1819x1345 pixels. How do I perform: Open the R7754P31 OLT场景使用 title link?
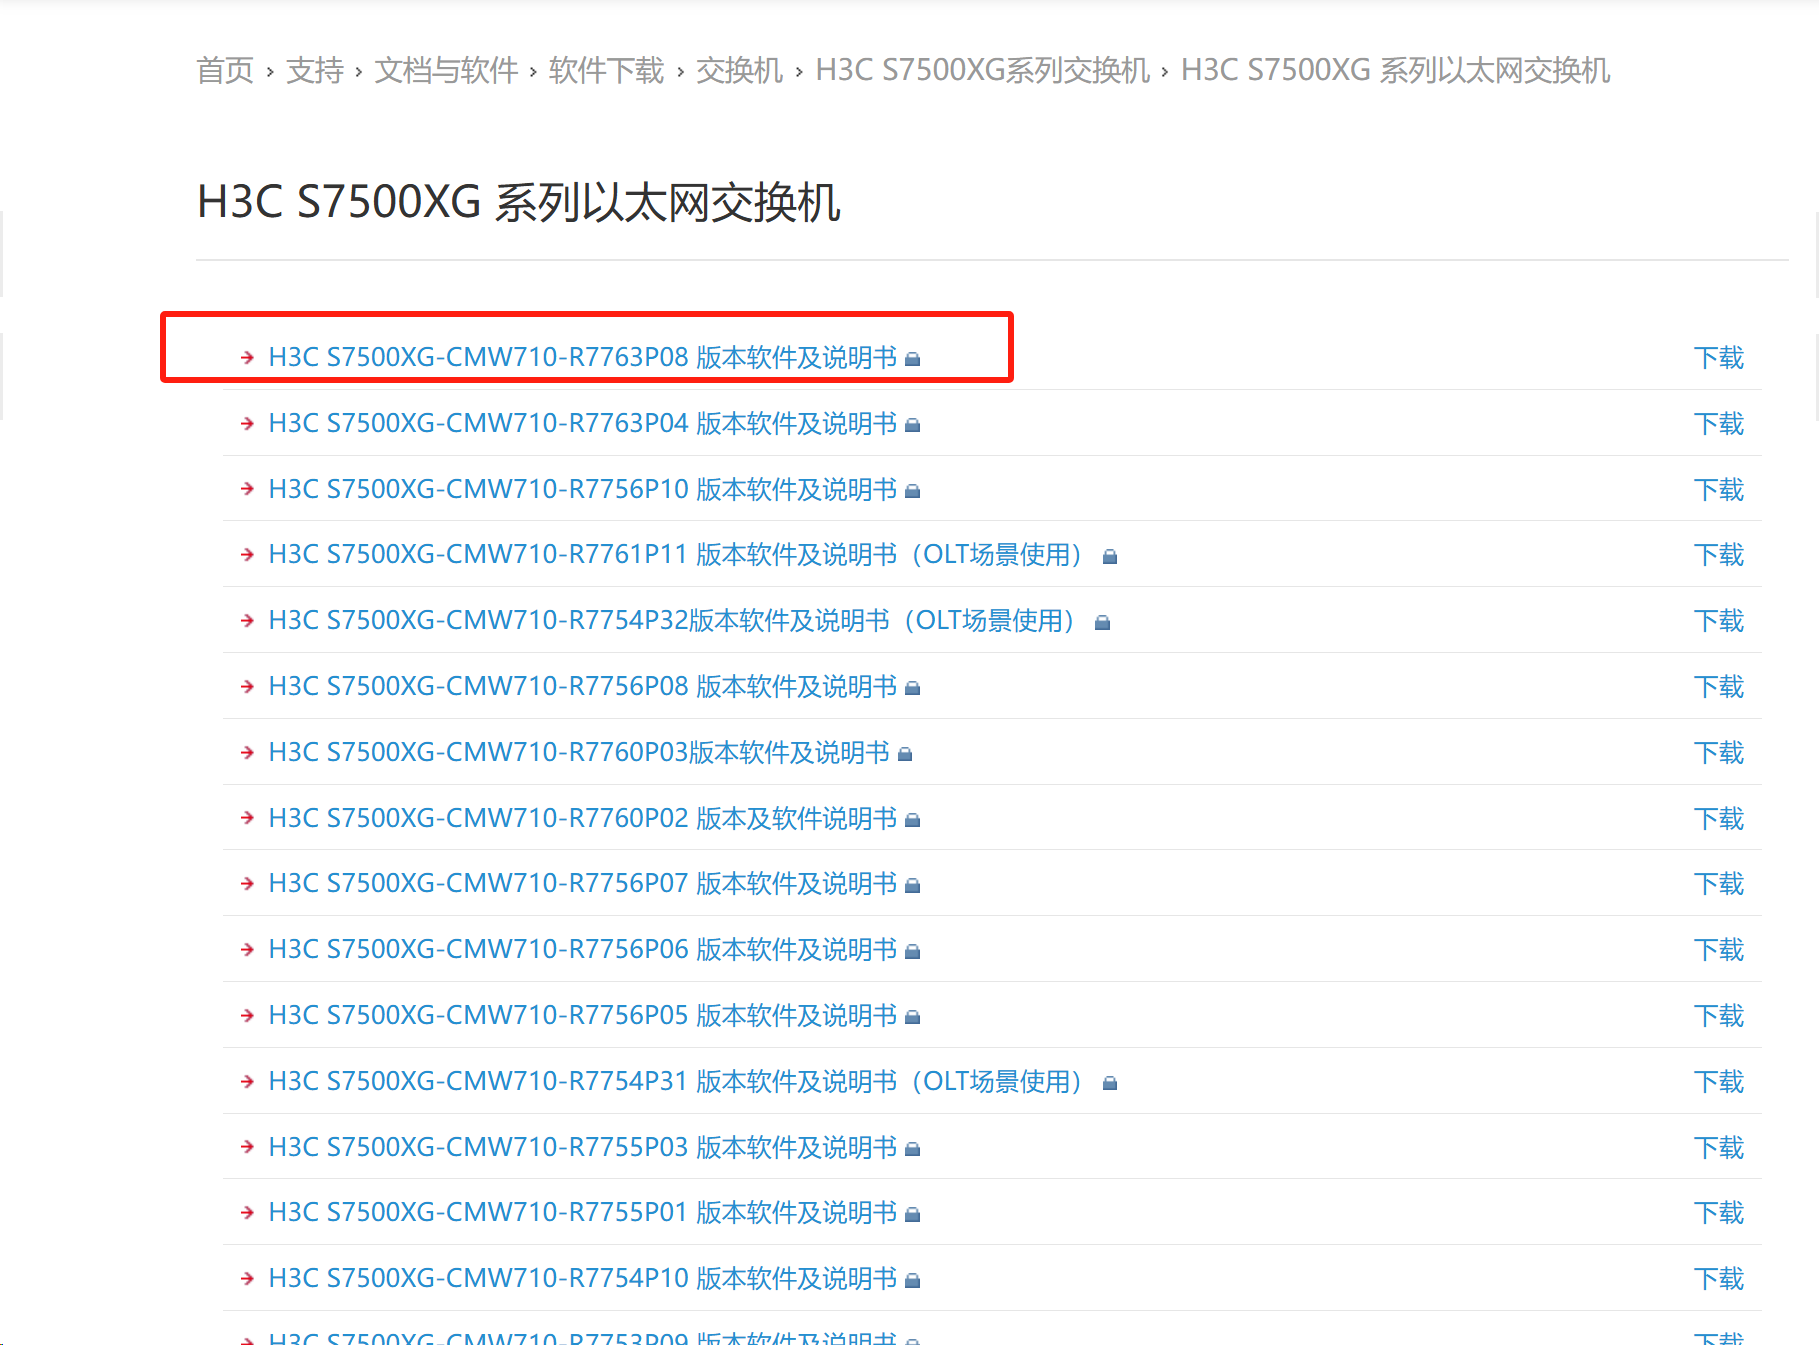679,1081
